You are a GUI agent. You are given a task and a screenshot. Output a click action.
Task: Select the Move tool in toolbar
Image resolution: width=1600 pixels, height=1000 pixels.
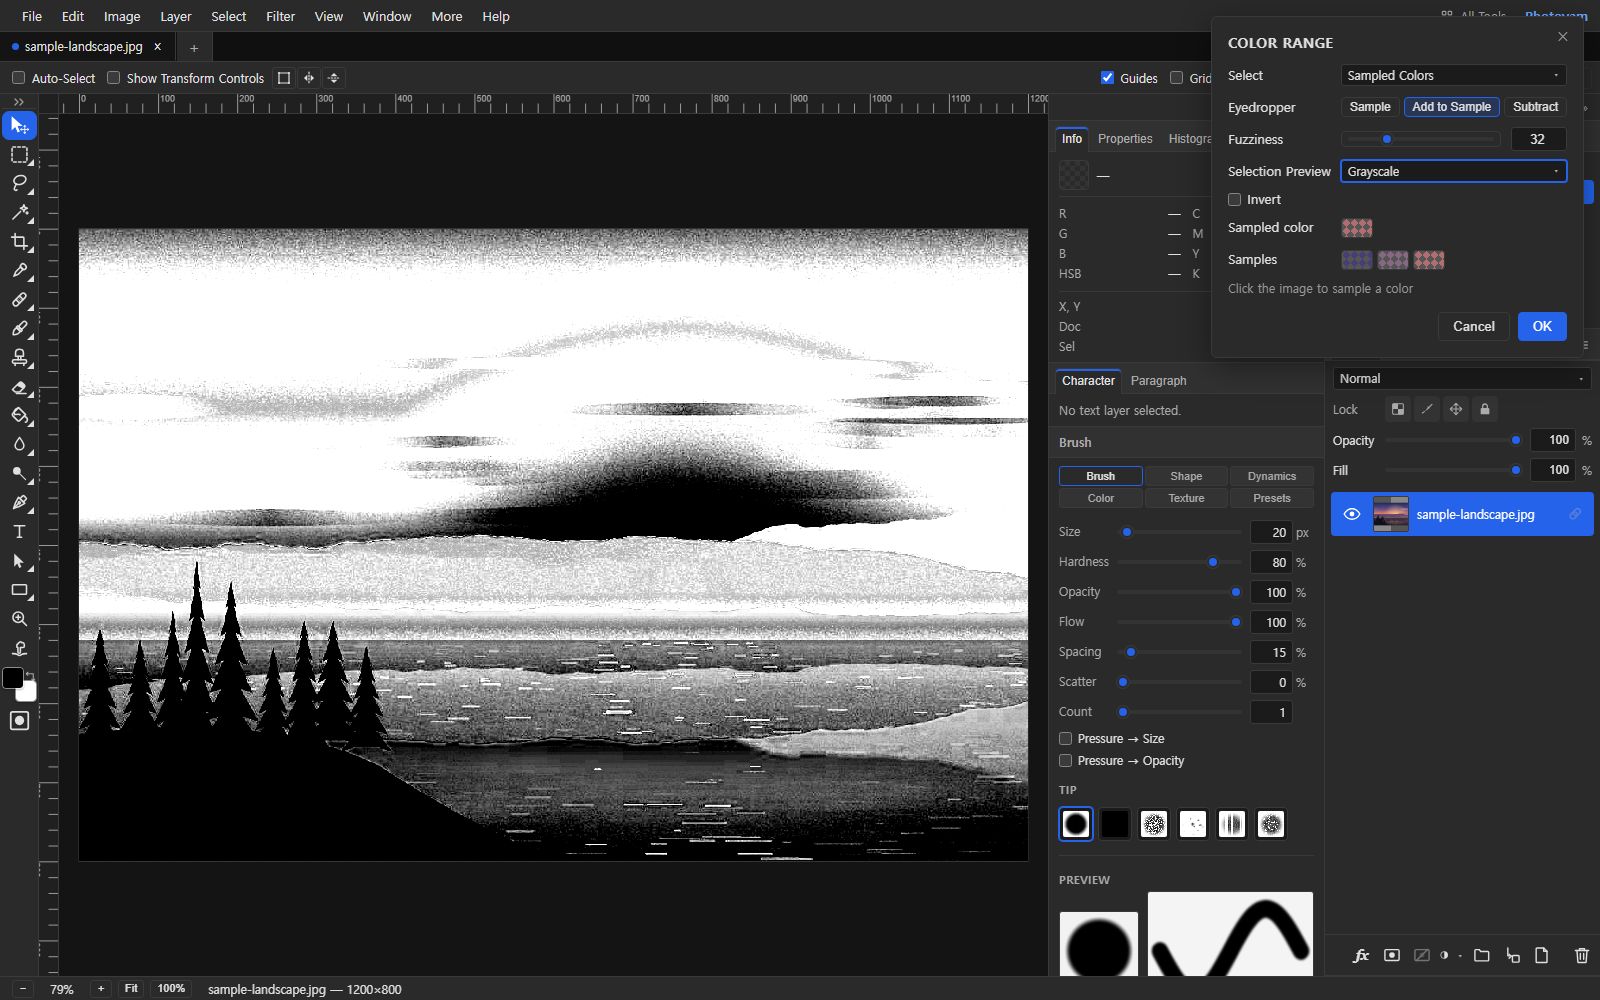click(19, 125)
